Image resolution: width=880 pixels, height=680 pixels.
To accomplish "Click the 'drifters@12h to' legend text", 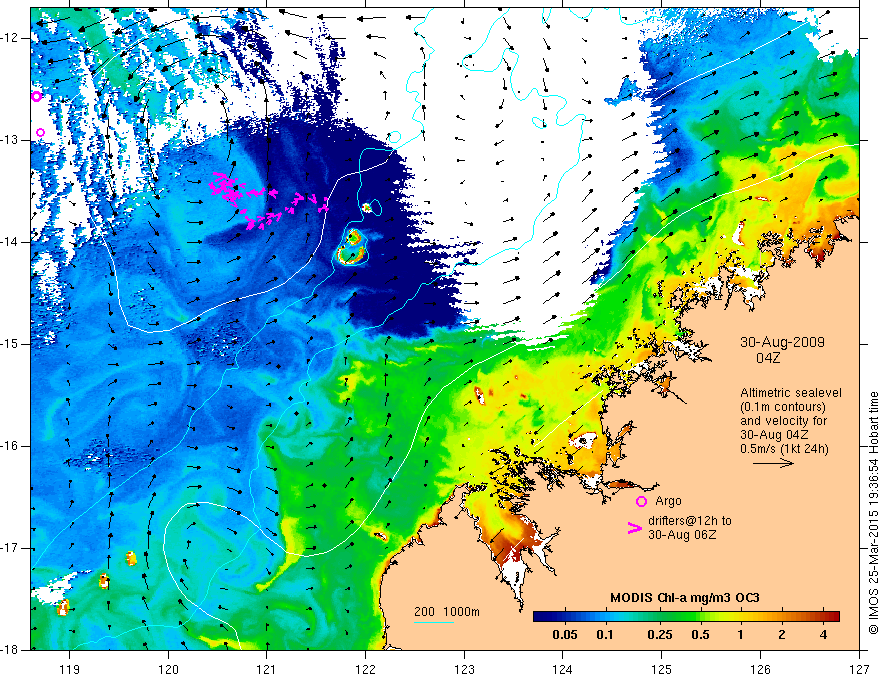I will [x=690, y=521].
